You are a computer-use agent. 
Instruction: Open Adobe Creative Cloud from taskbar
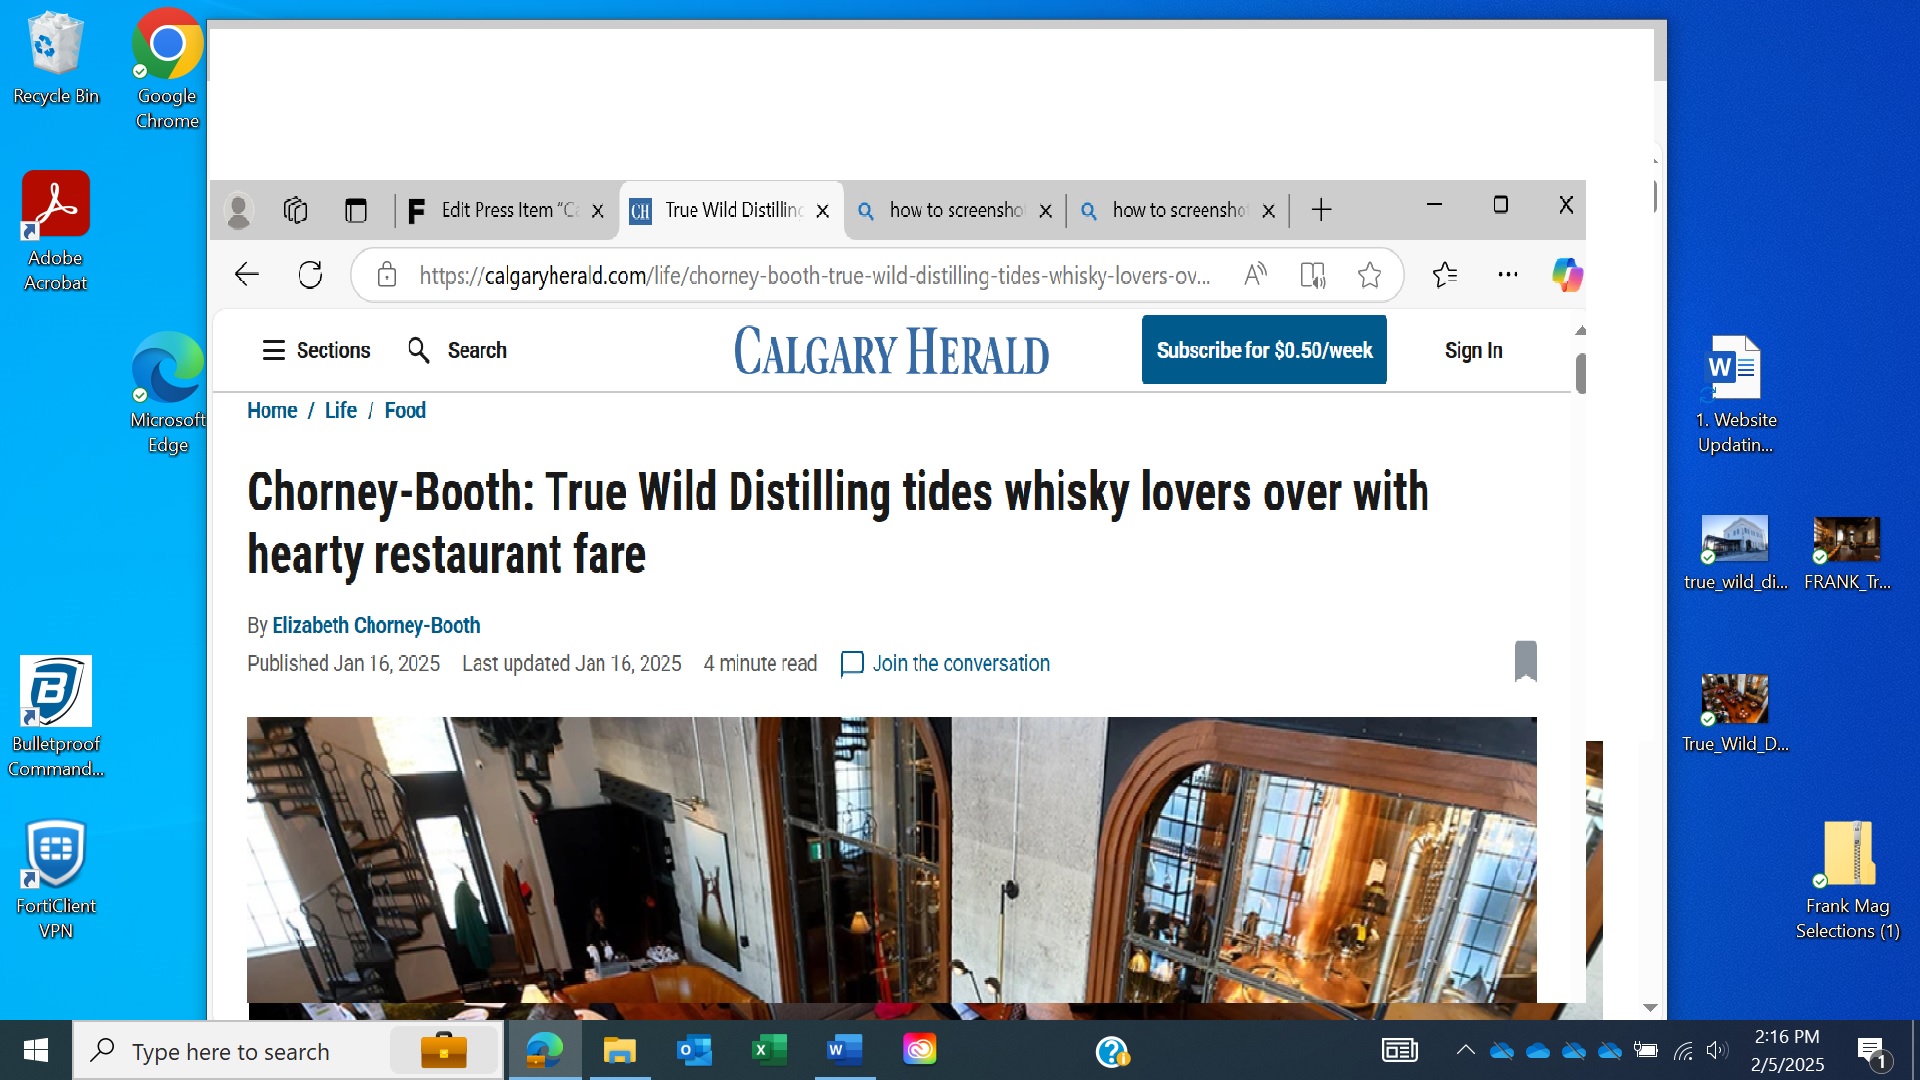pyautogui.click(x=919, y=1050)
